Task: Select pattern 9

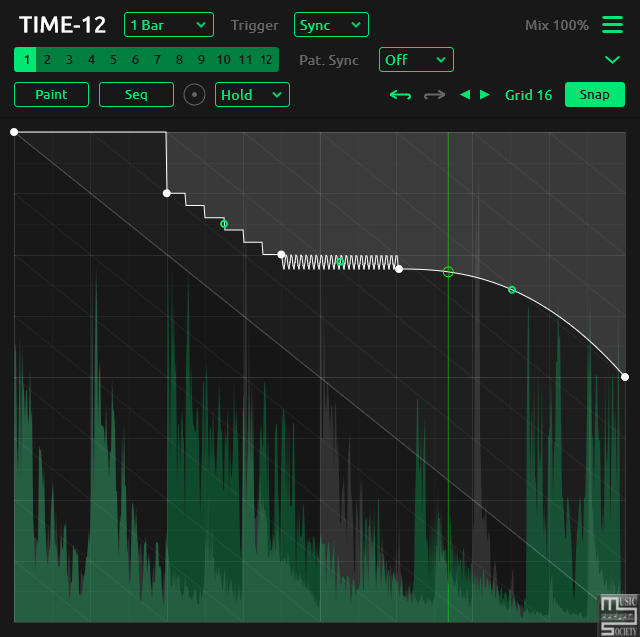Action: 202,60
